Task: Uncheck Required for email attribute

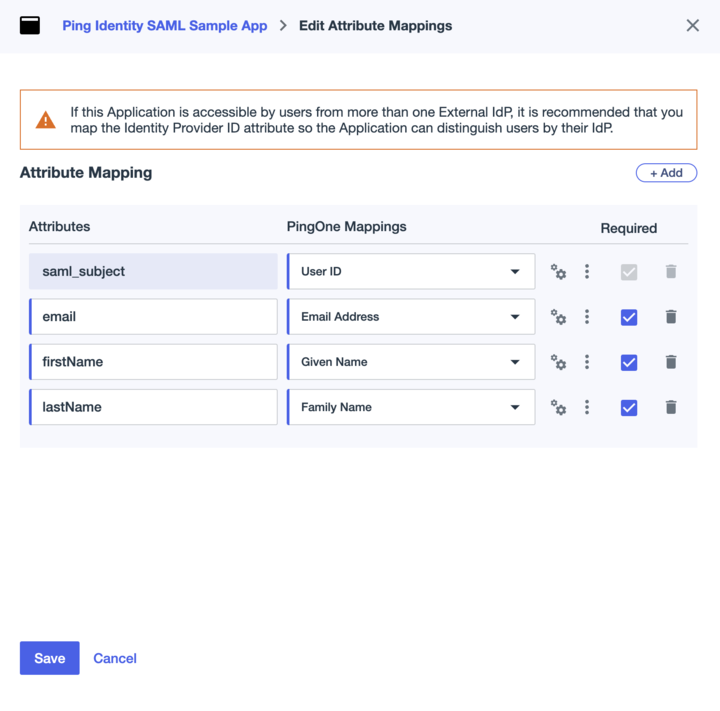Action: (x=629, y=317)
